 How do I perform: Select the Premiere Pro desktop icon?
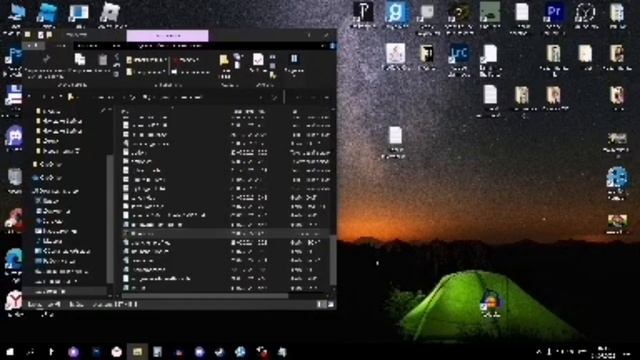tap(554, 16)
